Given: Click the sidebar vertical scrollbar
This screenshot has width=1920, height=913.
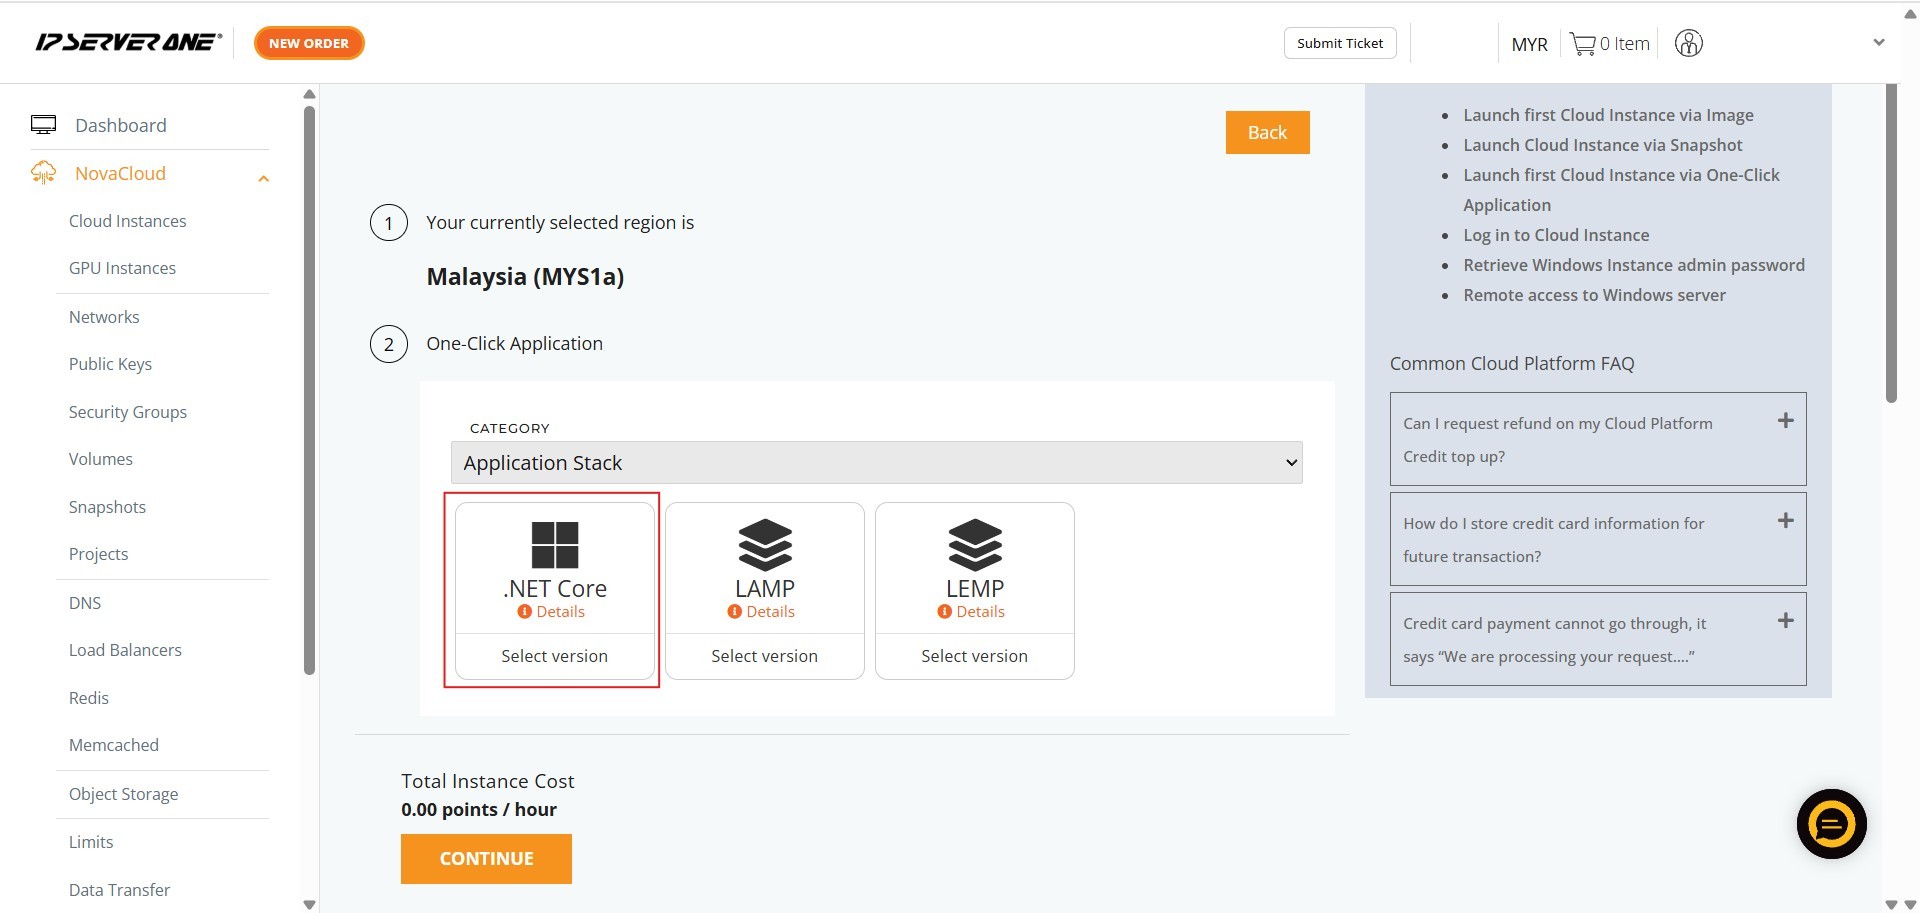Looking at the screenshot, I should [x=309, y=390].
